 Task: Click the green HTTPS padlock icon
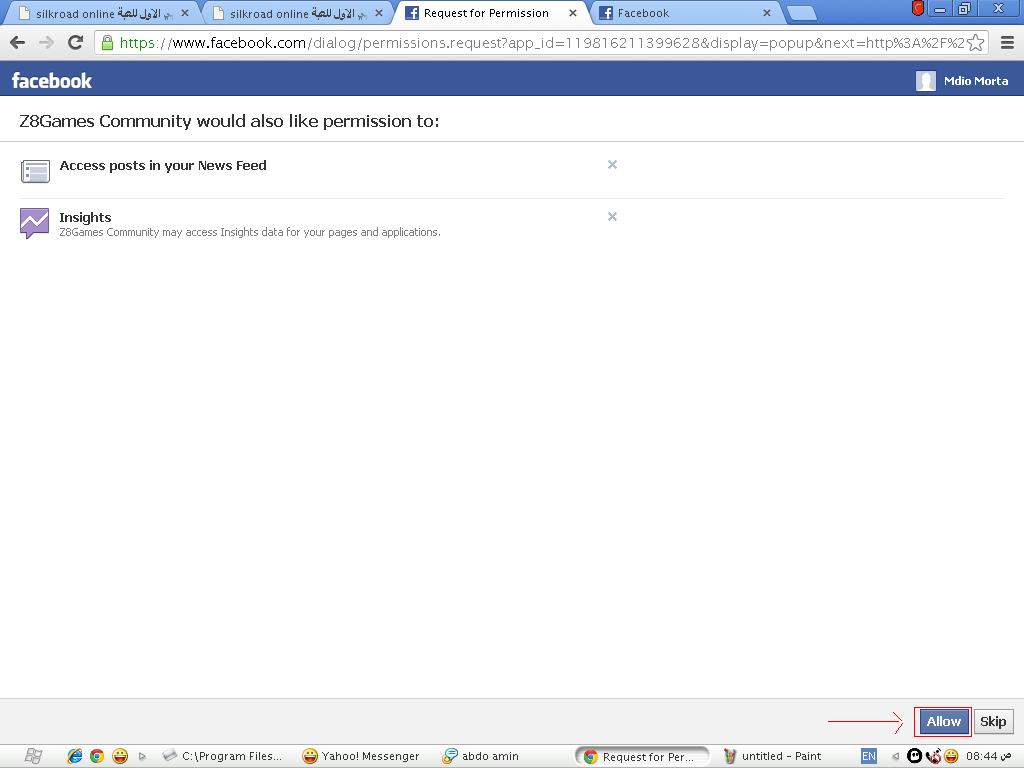coord(108,43)
